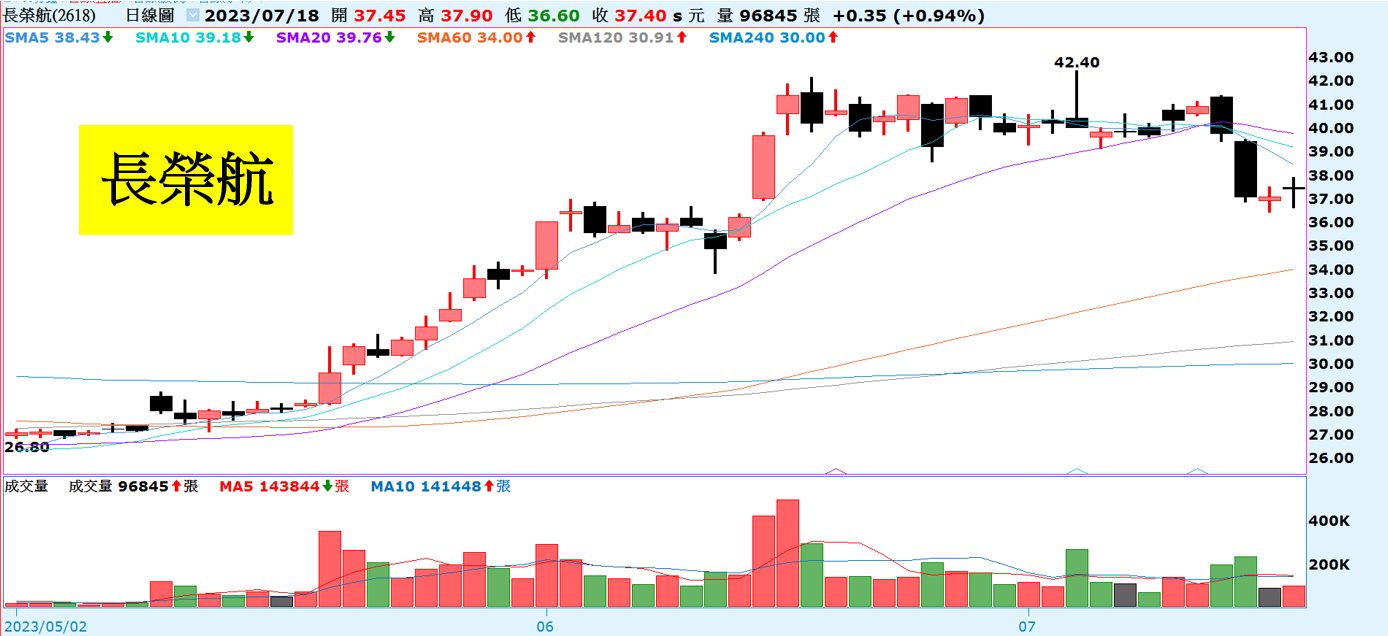Click the SMA20 39.76 indicator label
The height and width of the screenshot is (636, 1388).
[x=327, y=37]
